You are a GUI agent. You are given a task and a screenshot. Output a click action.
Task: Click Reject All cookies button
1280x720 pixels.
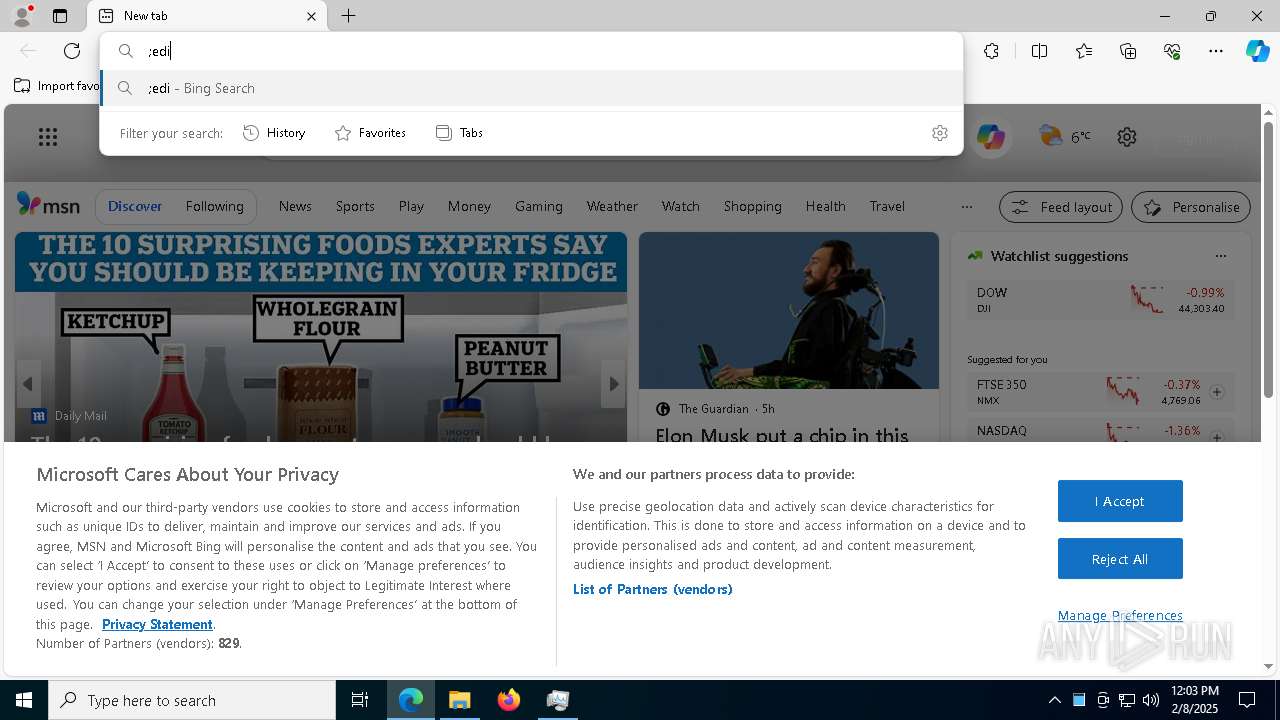[x=1120, y=559]
